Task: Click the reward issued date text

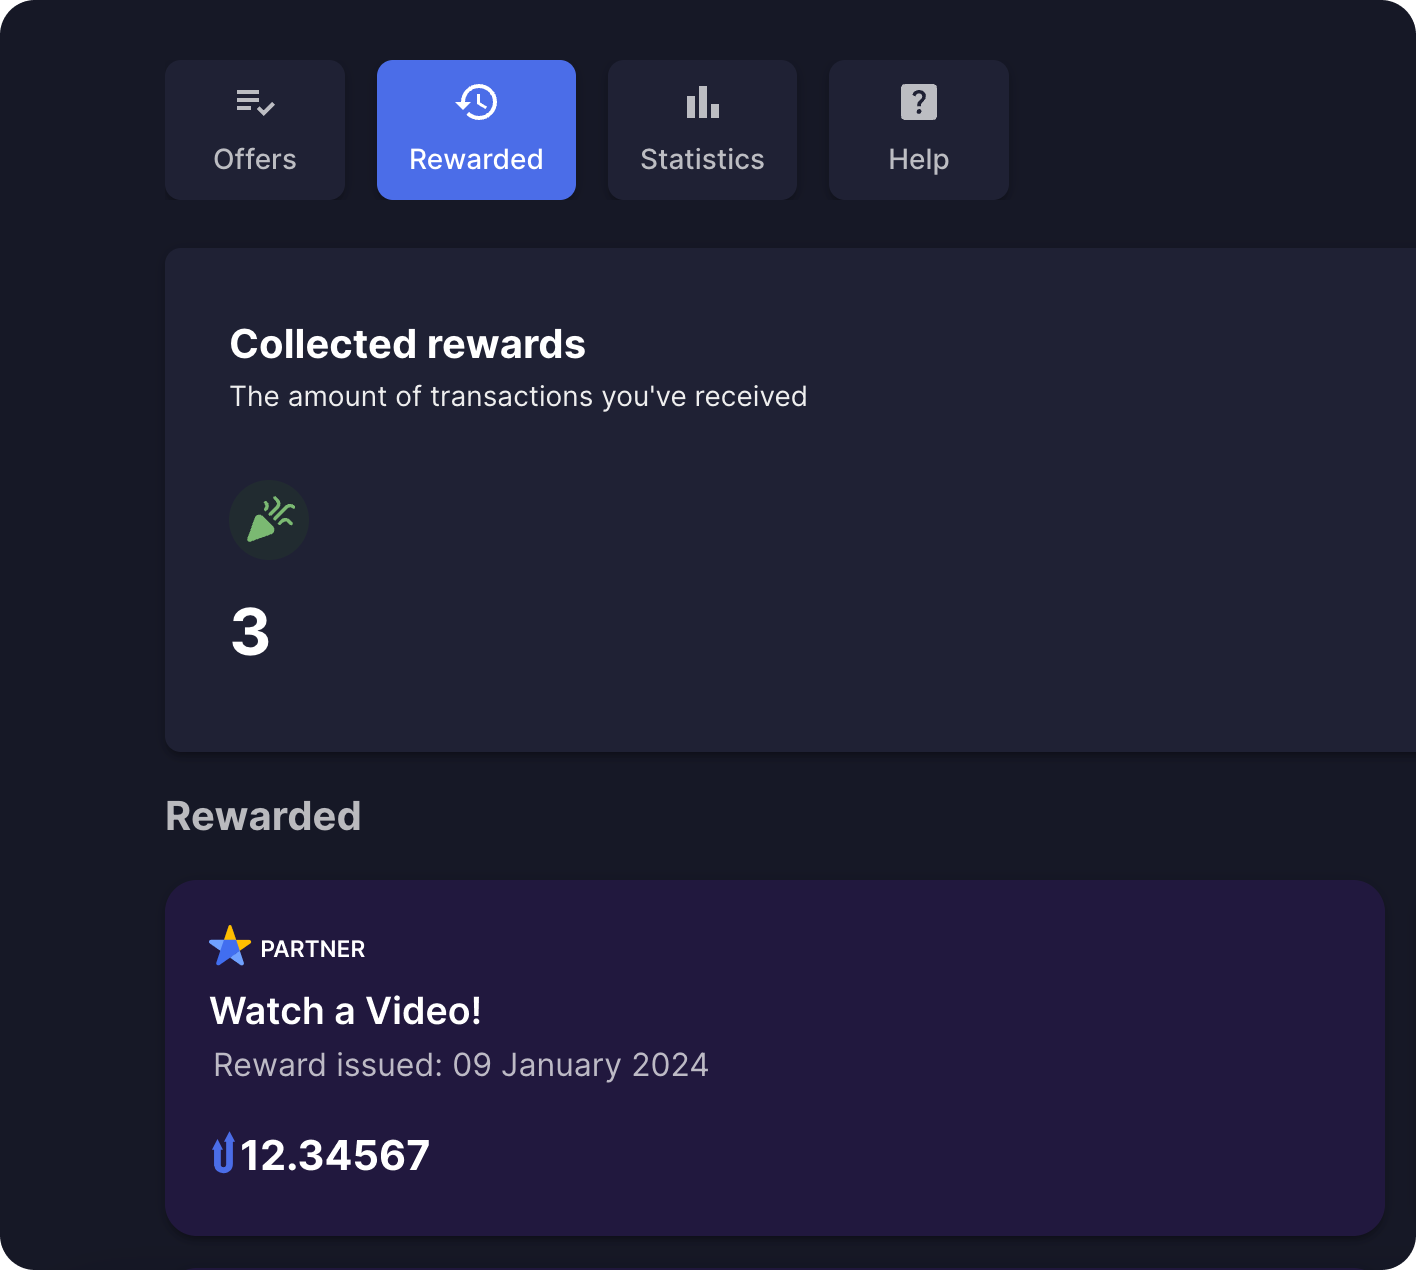Action: (461, 1065)
